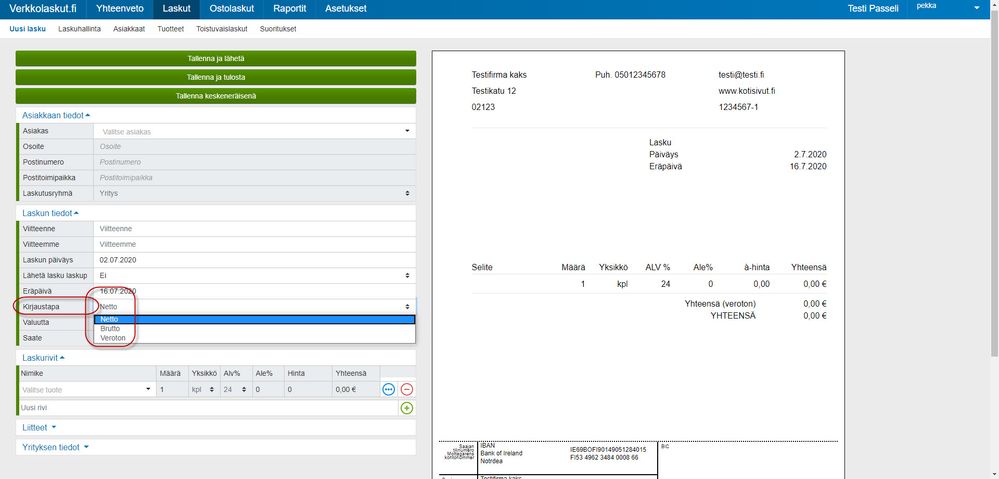Focus the Postinumero field
The width and height of the screenshot is (999, 479).
(x=254, y=162)
